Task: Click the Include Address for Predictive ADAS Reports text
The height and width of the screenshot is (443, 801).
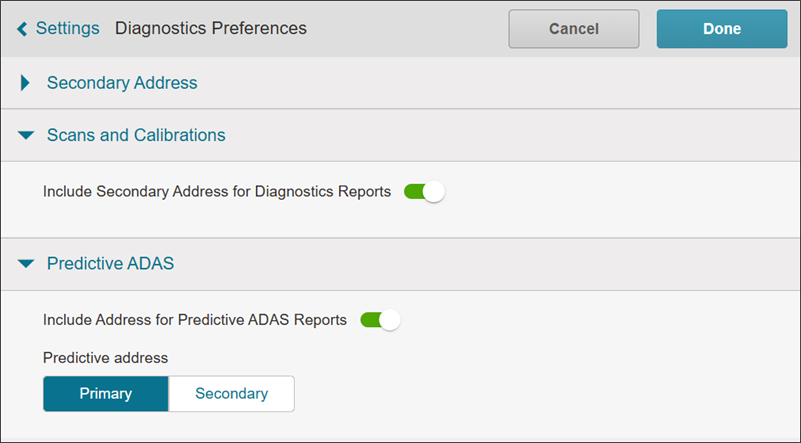Action: coord(195,320)
